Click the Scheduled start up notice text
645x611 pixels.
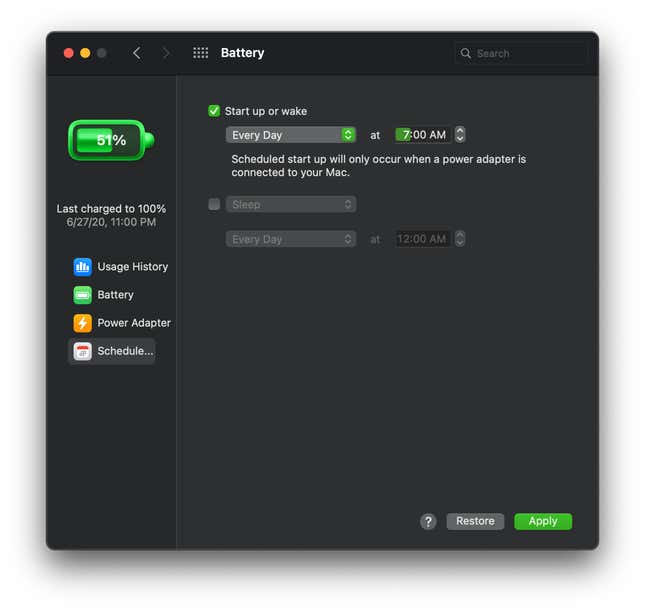[x=378, y=166]
